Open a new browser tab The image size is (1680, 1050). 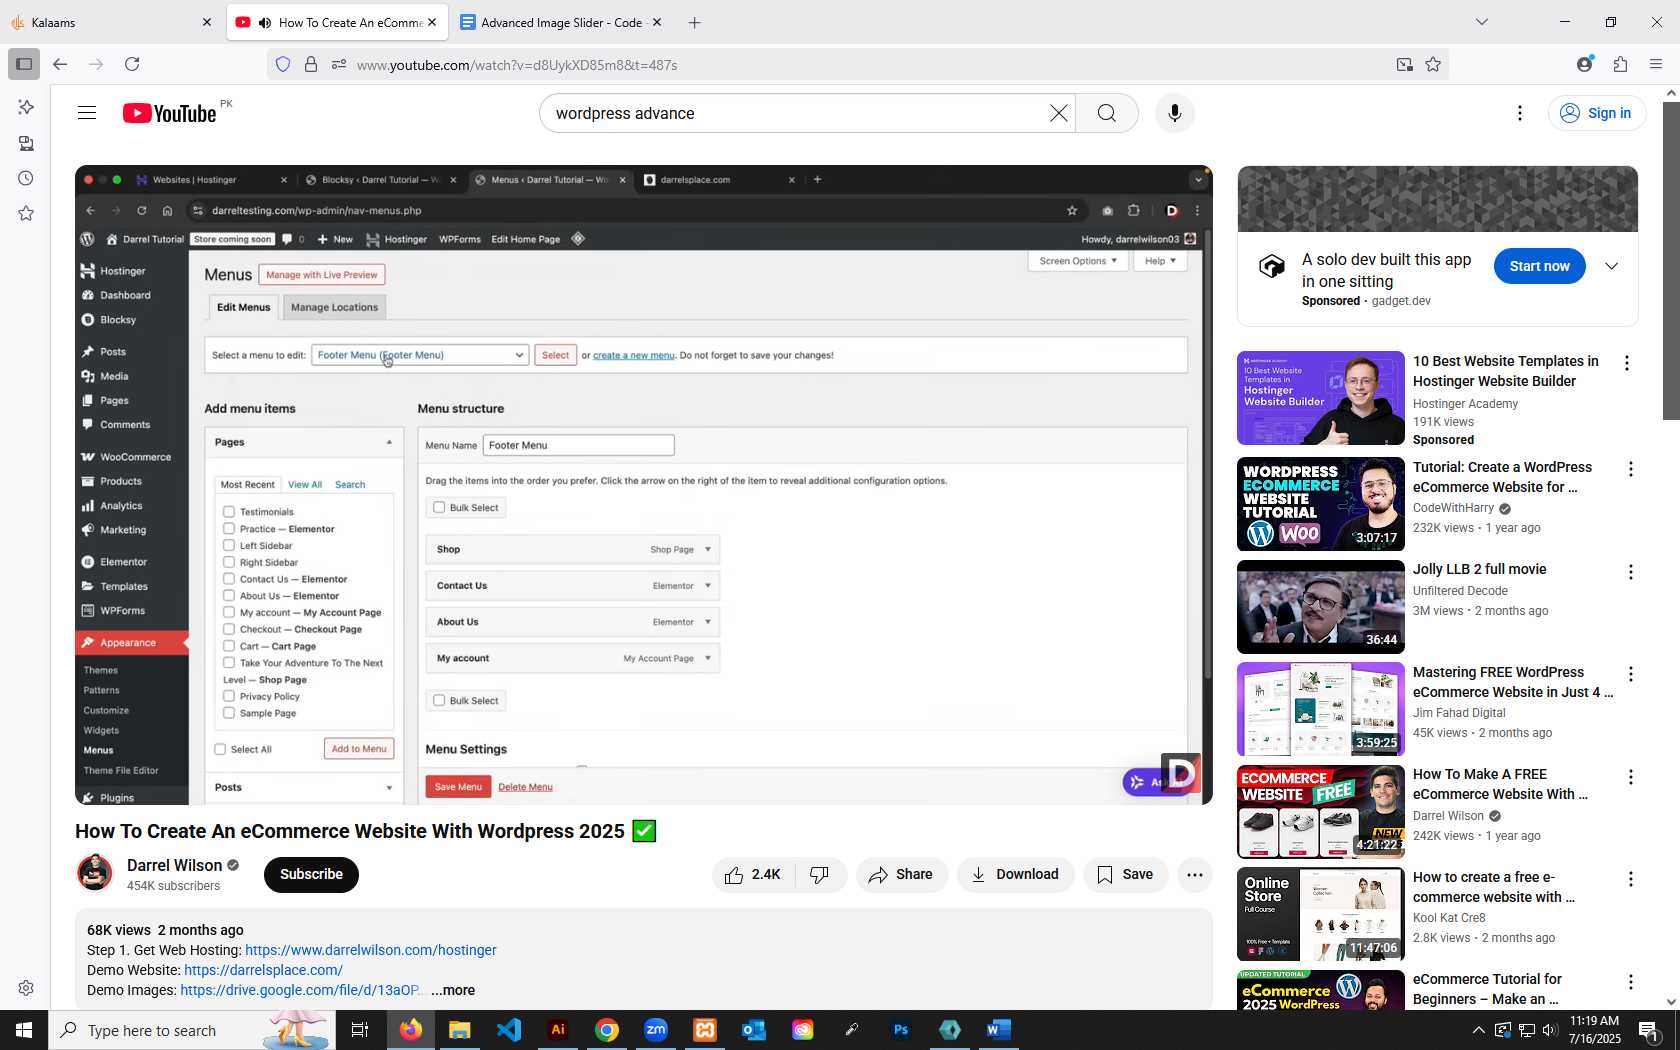695,22
